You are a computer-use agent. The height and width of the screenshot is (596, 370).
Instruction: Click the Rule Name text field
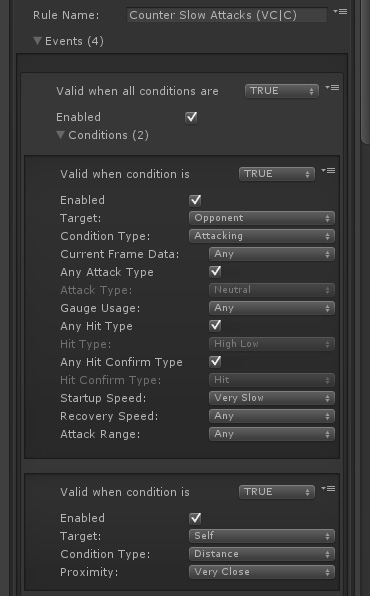click(227, 15)
